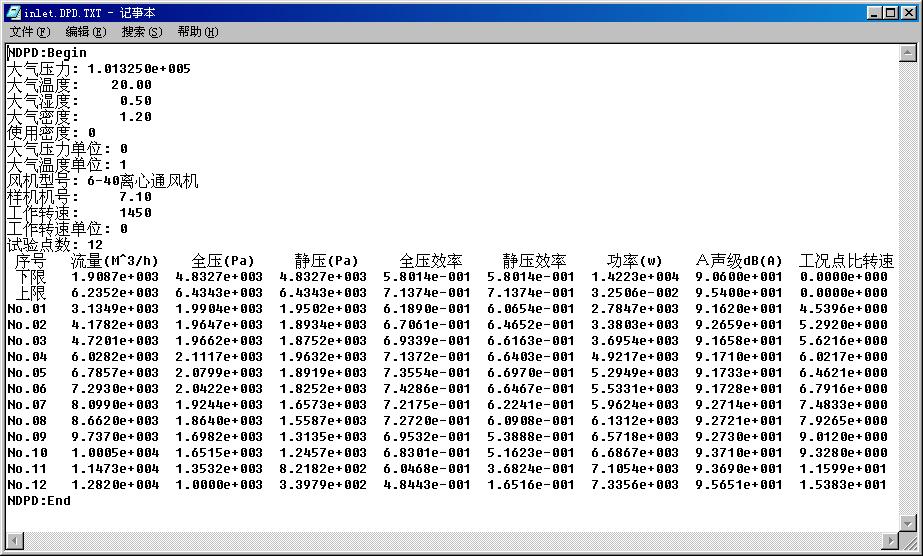This screenshot has width=923, height=556.
Task: Open the 文件(F) menu
Action: point(29,32)
